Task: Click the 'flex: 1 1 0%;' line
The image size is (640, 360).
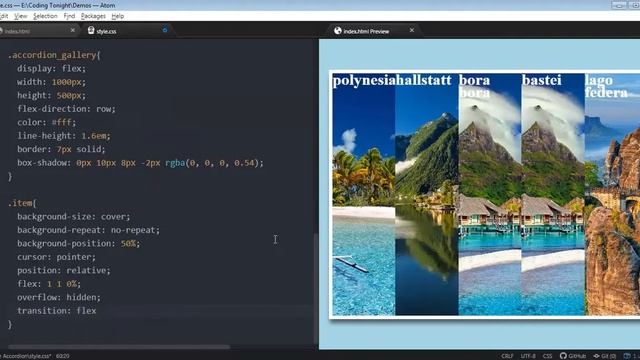Action: click(49, 284)
